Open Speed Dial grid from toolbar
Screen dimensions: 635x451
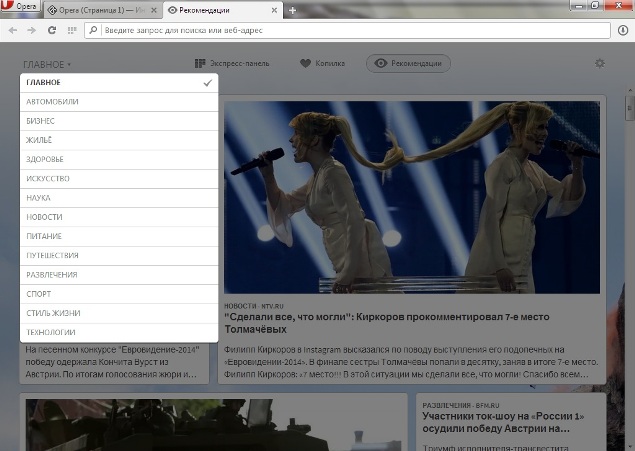[x=72, y=30]
